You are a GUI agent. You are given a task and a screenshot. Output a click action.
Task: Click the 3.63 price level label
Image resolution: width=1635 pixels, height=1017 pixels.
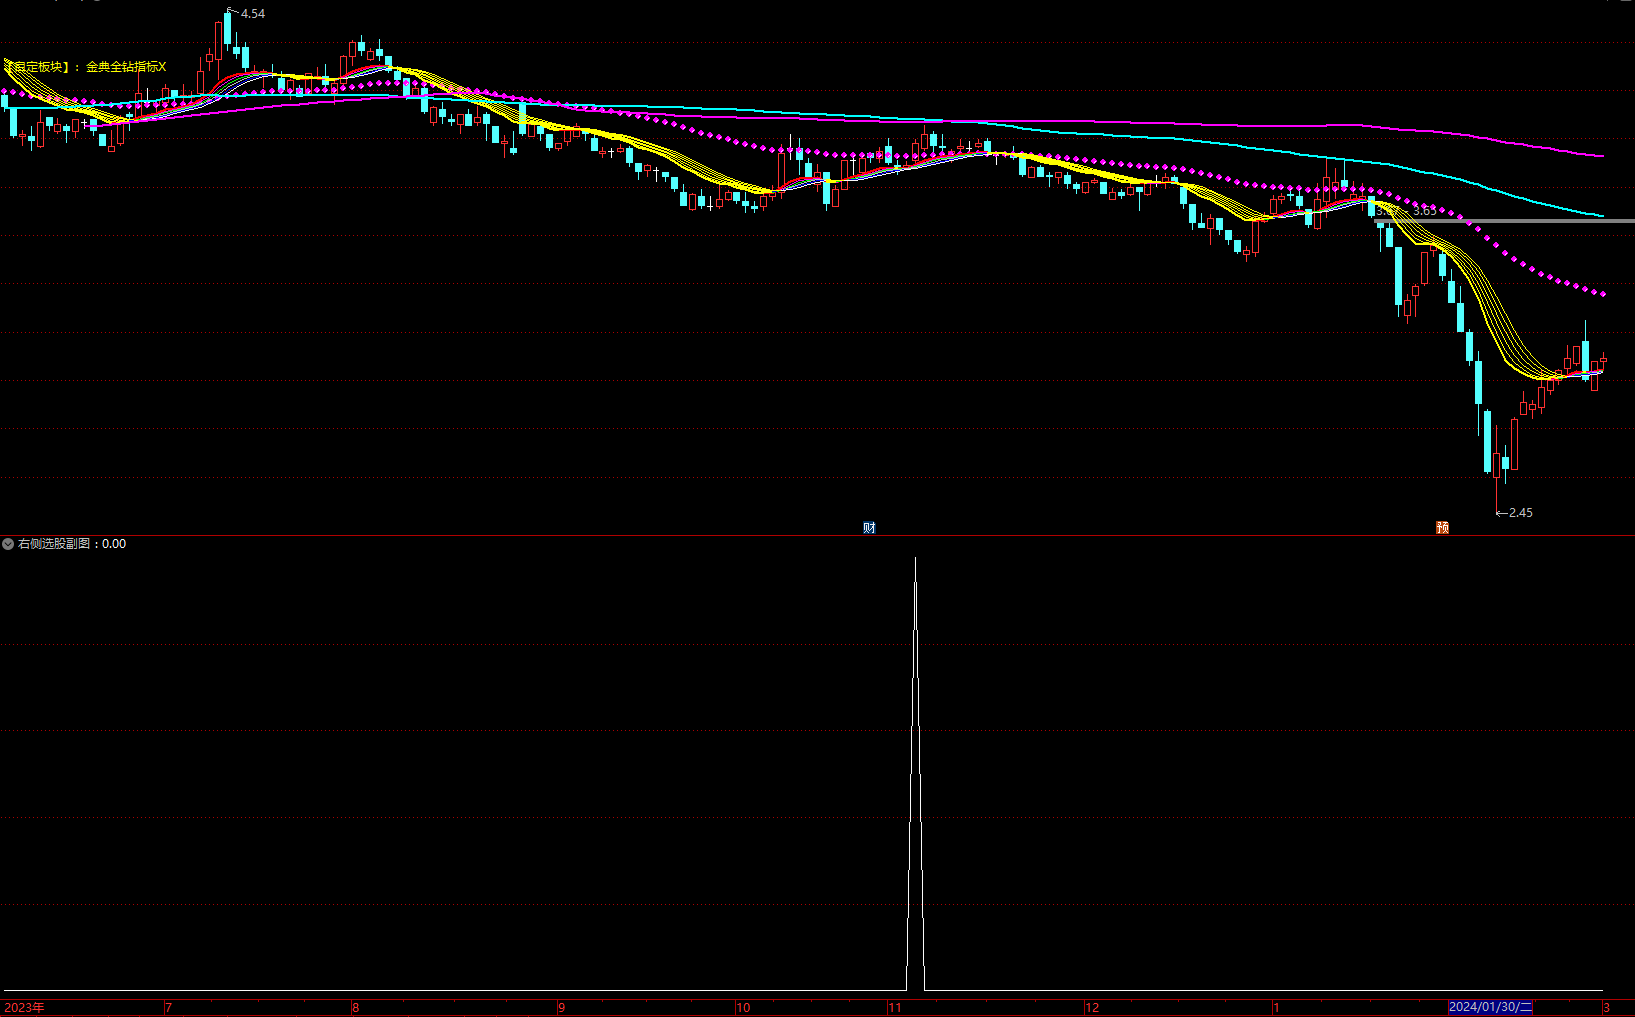click(x=1424, y=211)
